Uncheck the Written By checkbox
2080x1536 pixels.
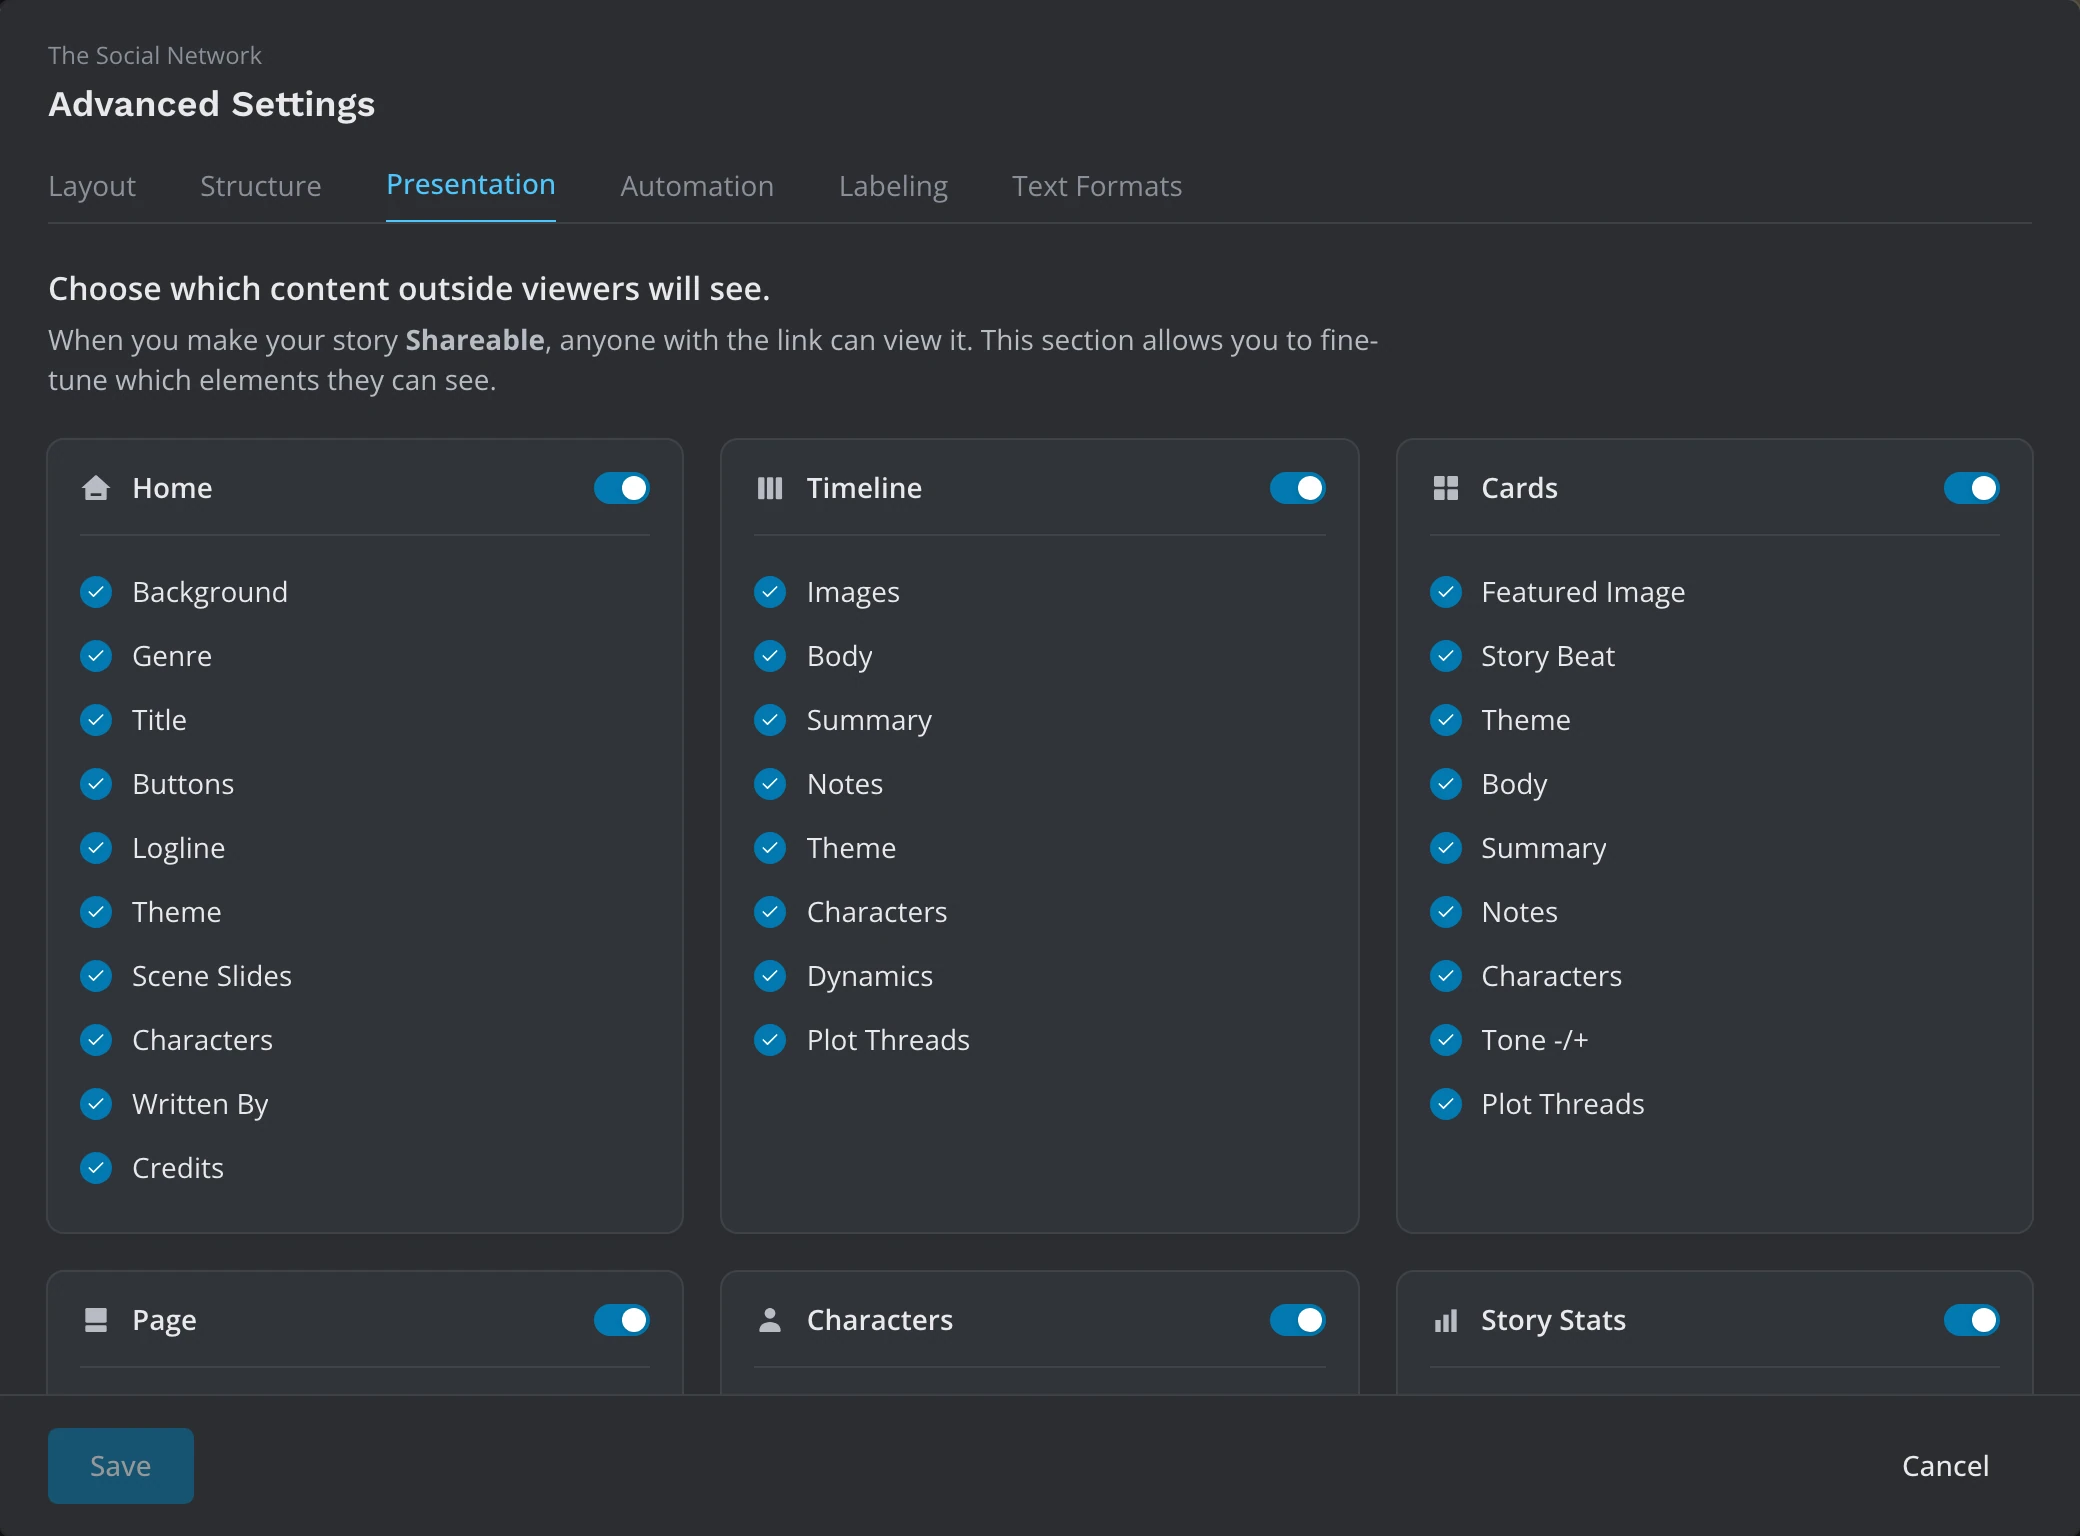point(96,1104)
